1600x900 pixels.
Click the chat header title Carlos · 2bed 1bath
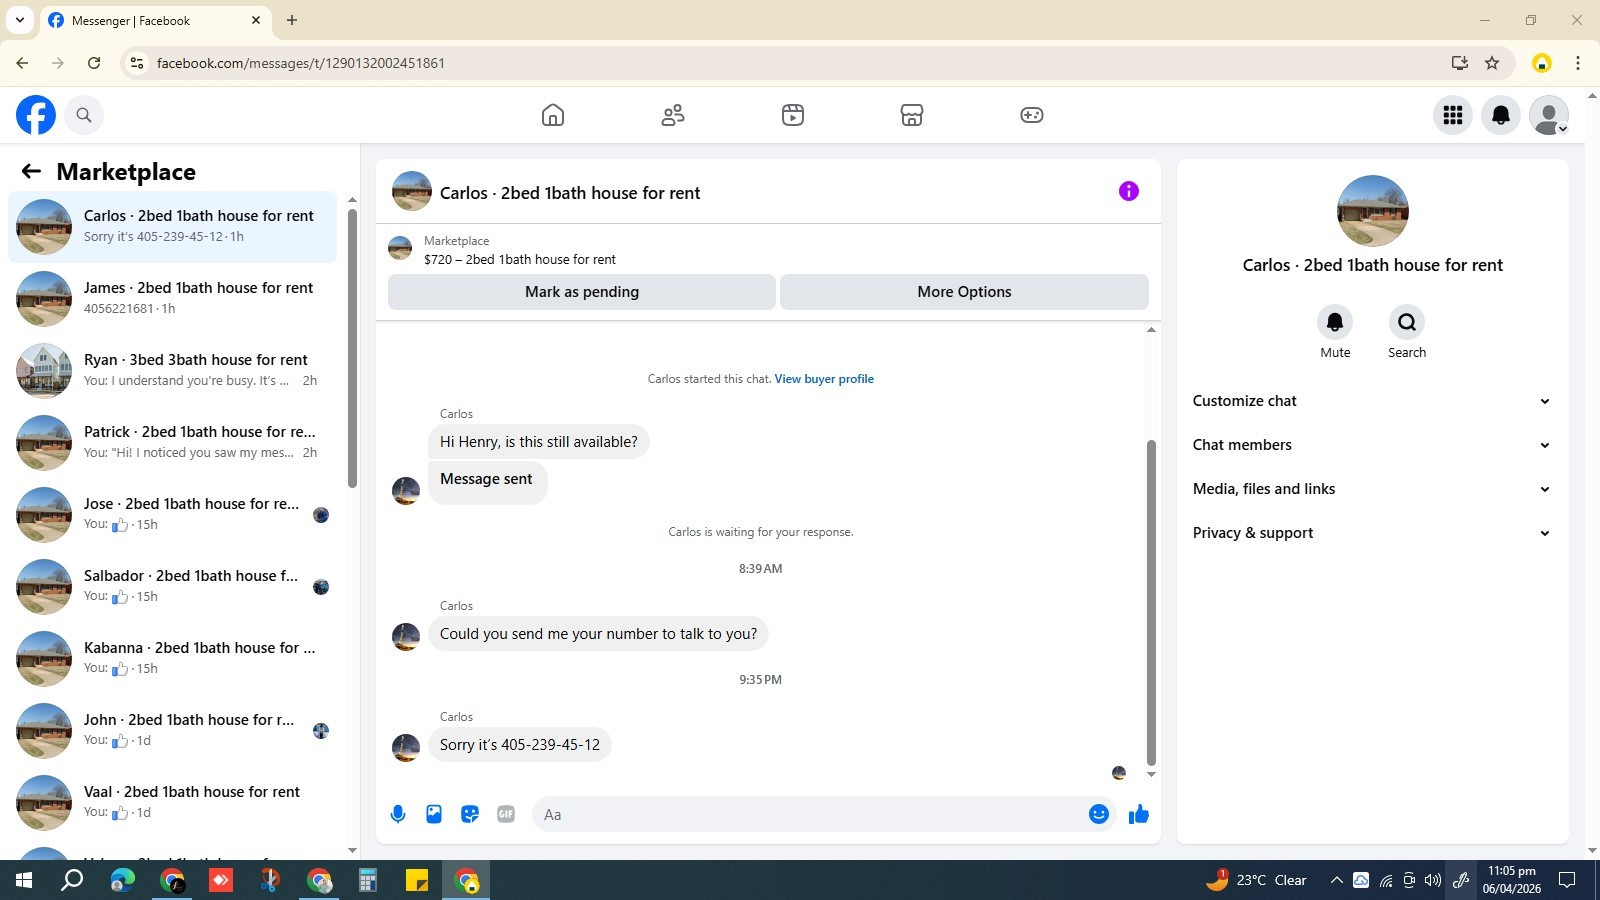pyautogui.click(x=570, y=193)
